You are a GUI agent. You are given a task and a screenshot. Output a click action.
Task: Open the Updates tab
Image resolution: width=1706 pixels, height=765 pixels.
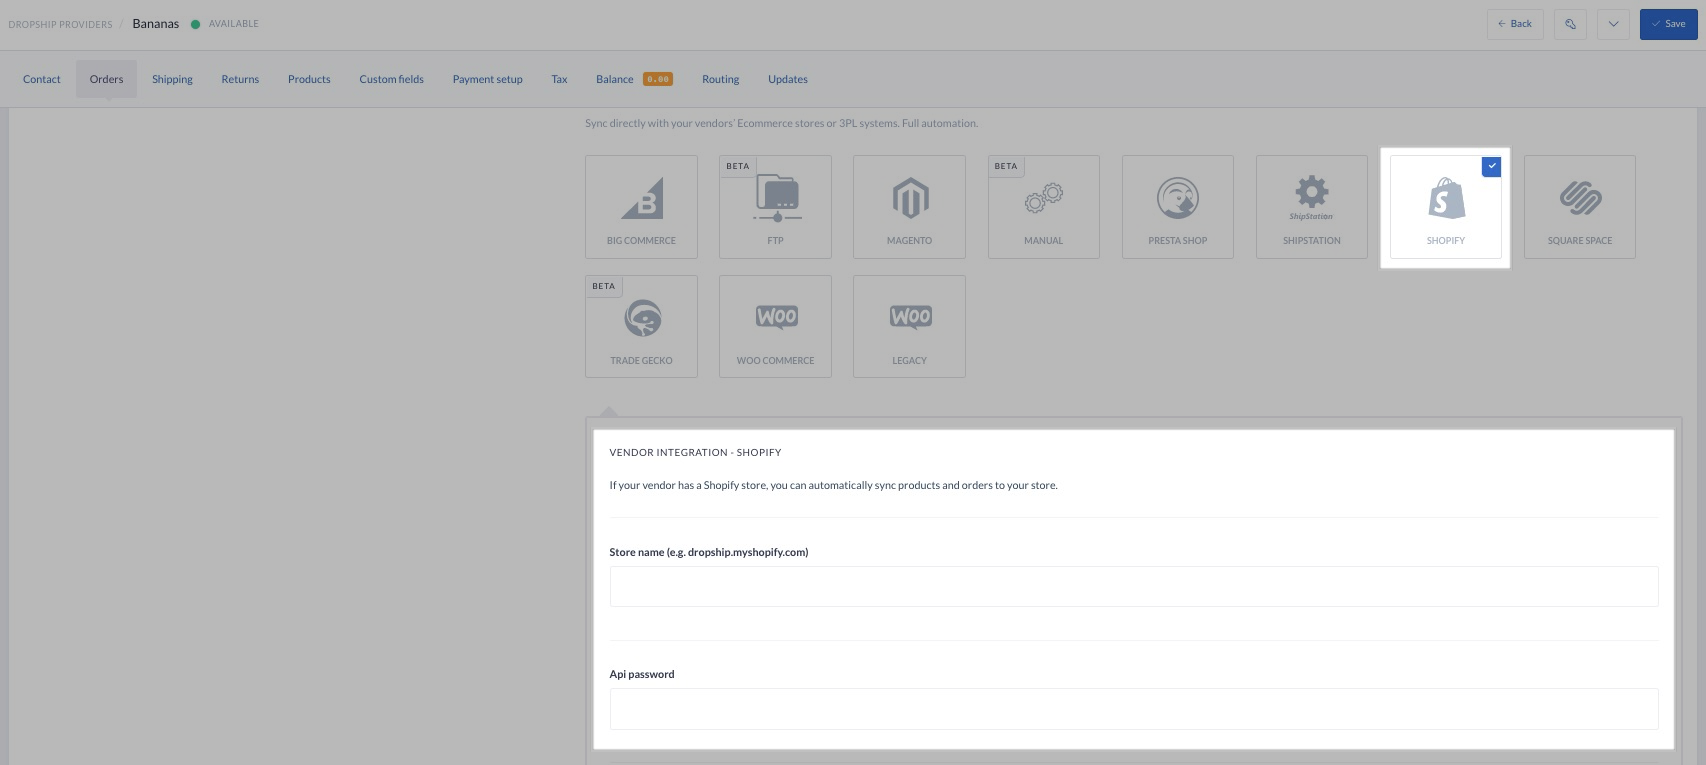pyautogui.click(x=787, y=79)
